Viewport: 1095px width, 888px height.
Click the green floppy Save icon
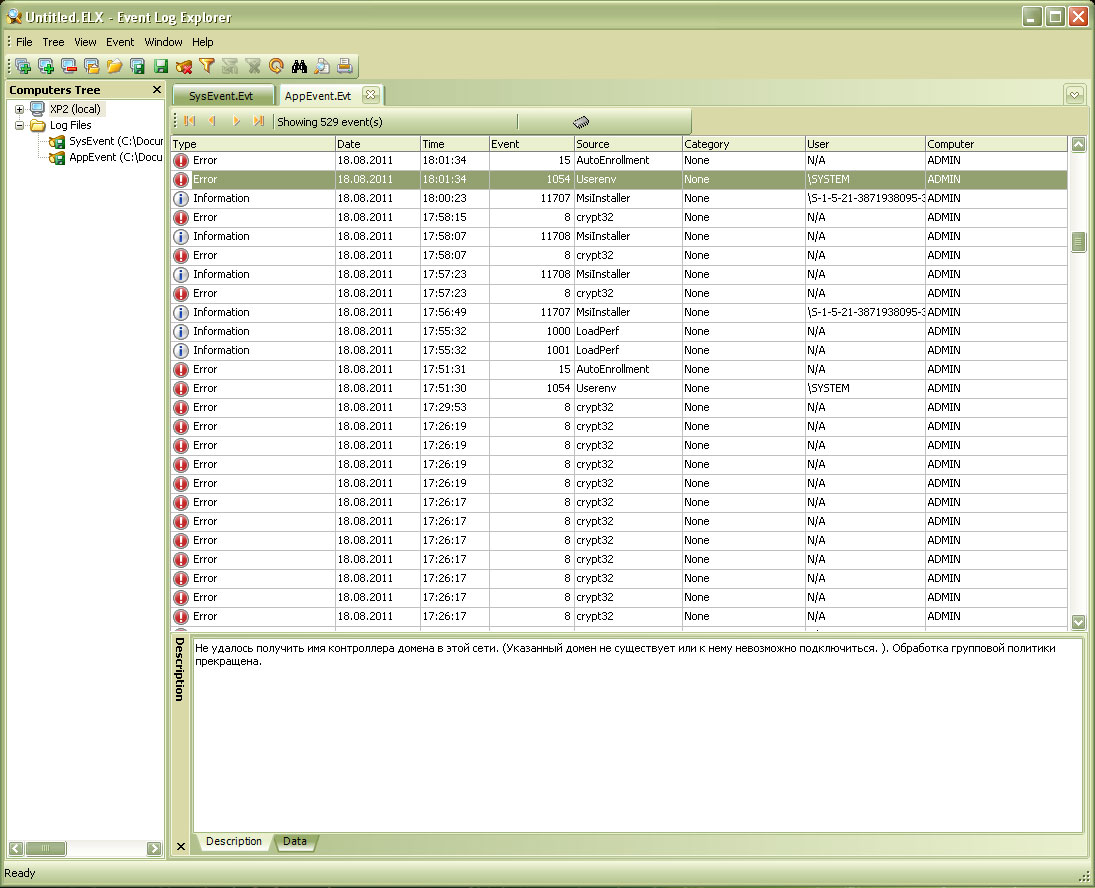click(x=161, y=67)
